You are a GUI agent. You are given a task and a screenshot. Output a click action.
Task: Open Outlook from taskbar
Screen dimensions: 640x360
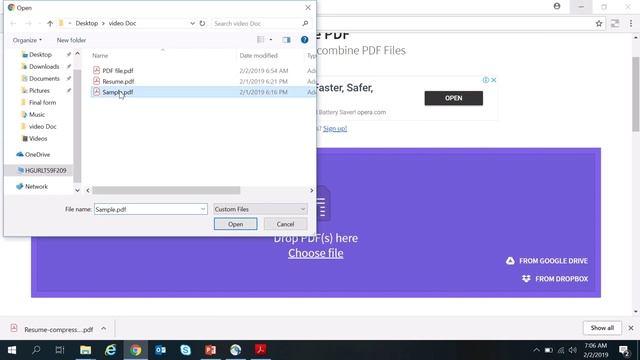(160, 350)
